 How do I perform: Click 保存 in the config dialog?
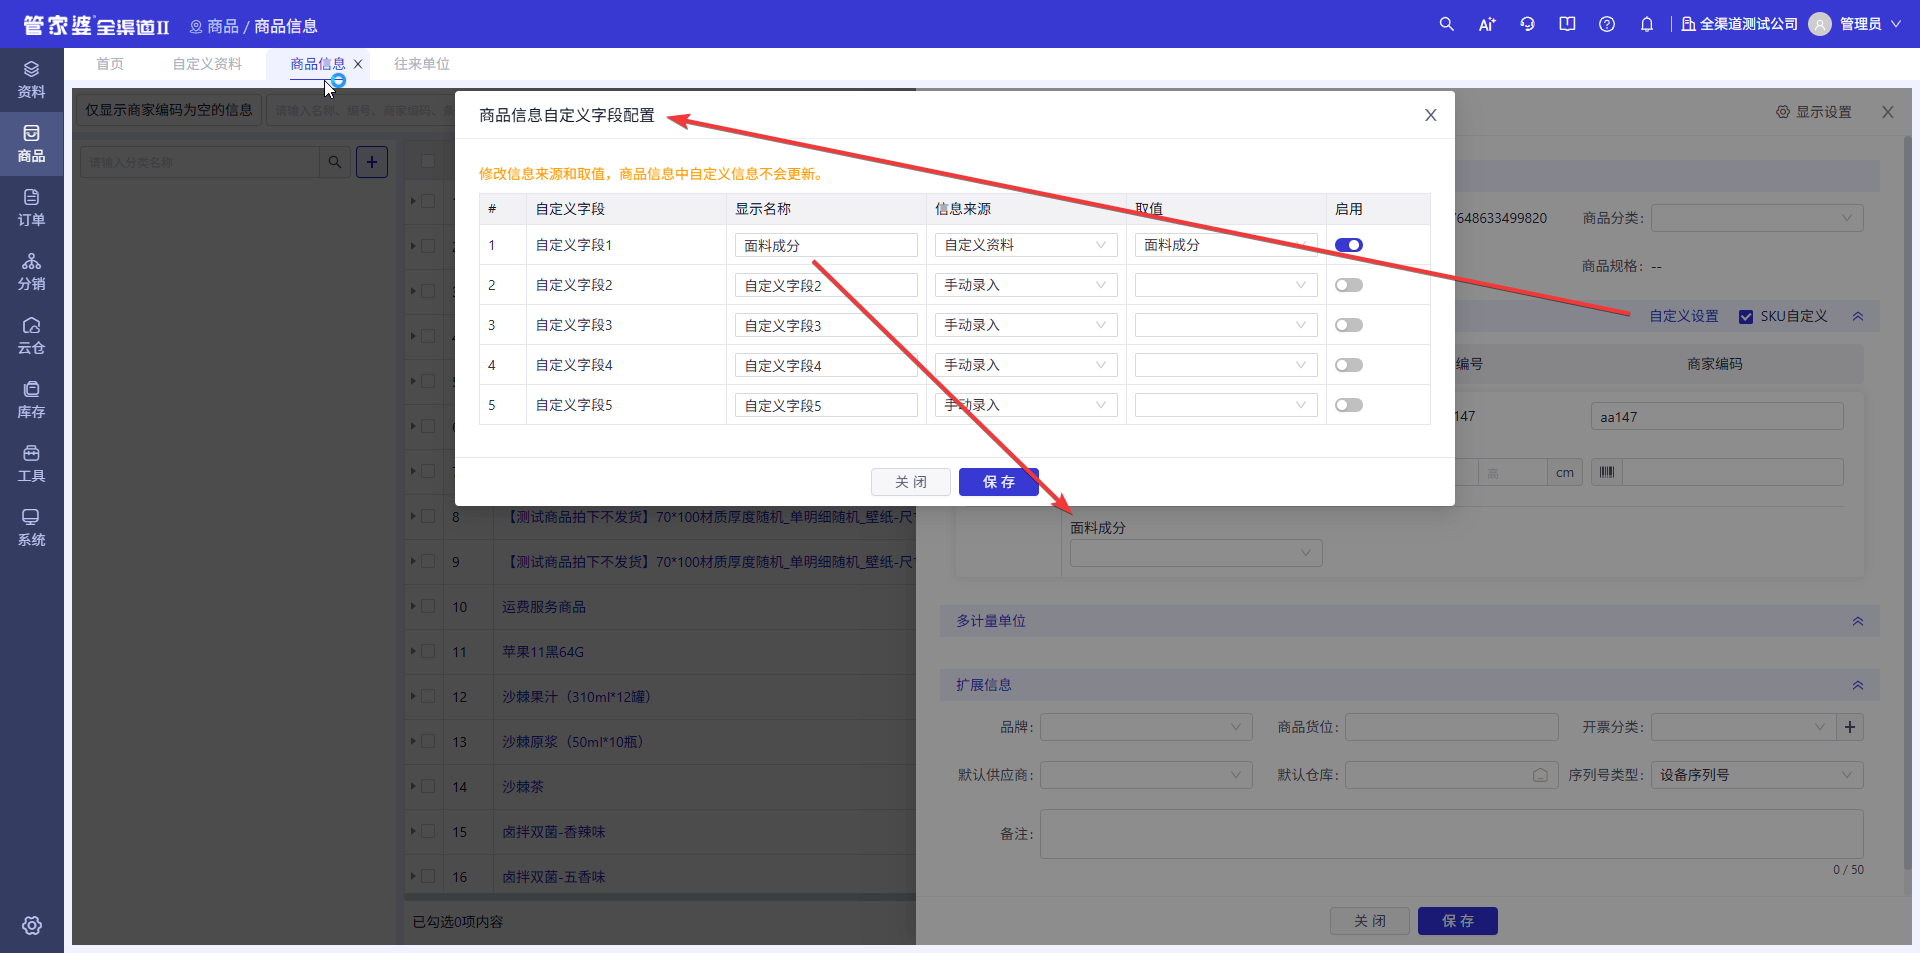click(x=999, y=482)
